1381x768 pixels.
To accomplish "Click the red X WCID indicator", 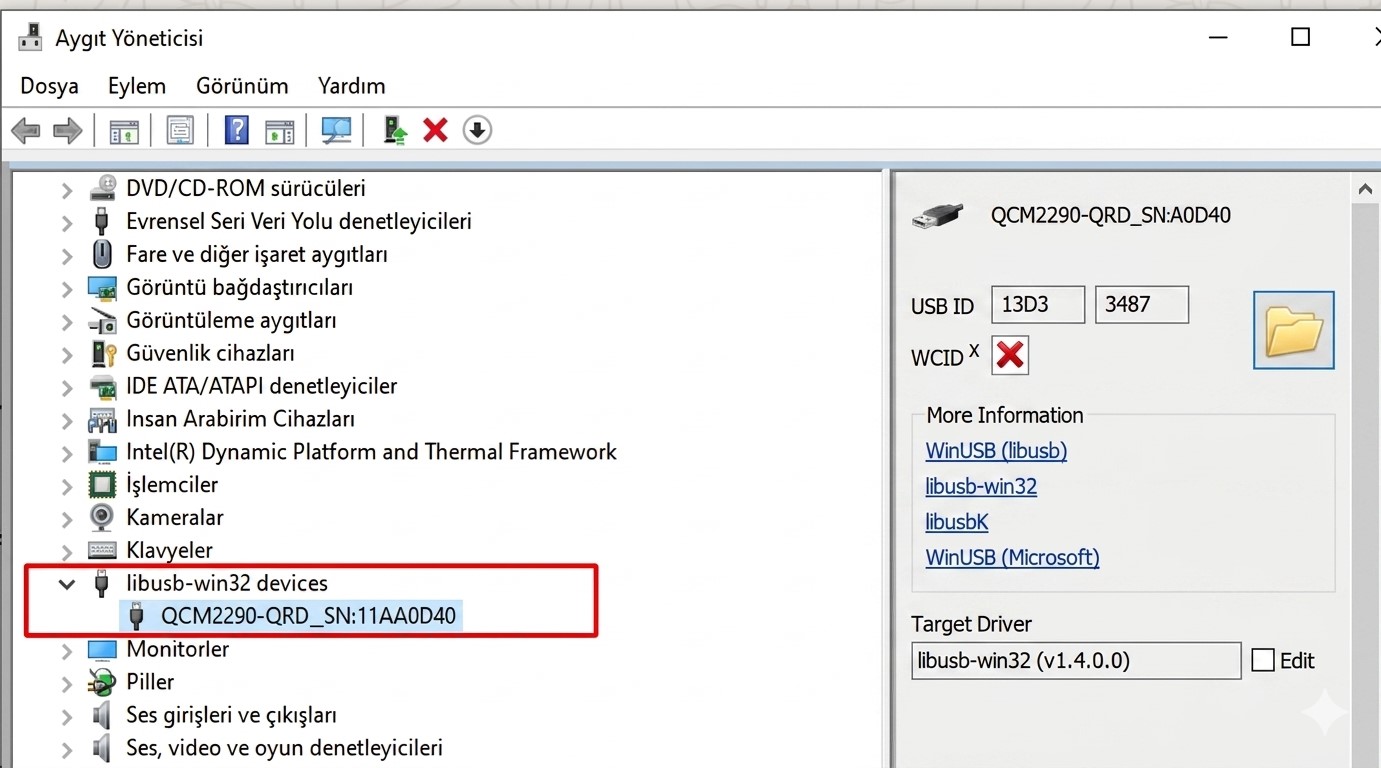I will pos(1010,355).
